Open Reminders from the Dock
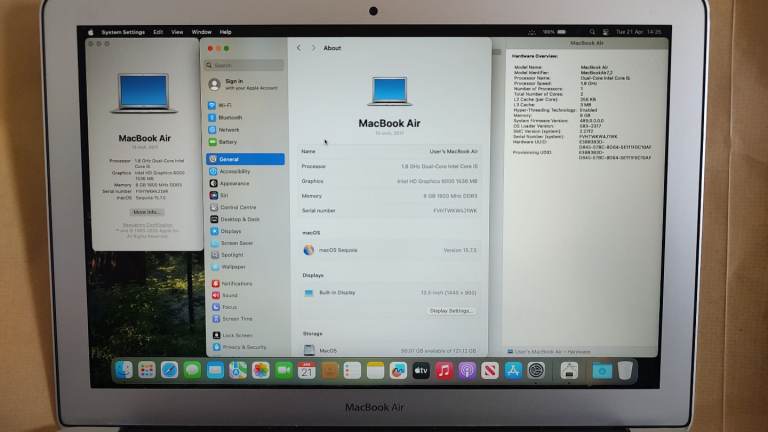768x432 pixels. 352,370
